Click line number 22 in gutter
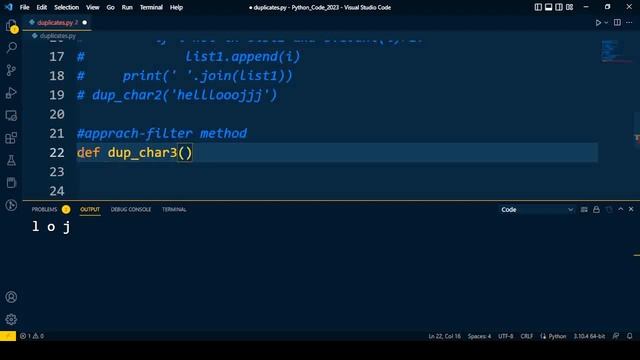The image size is (640, 360). 57,153
